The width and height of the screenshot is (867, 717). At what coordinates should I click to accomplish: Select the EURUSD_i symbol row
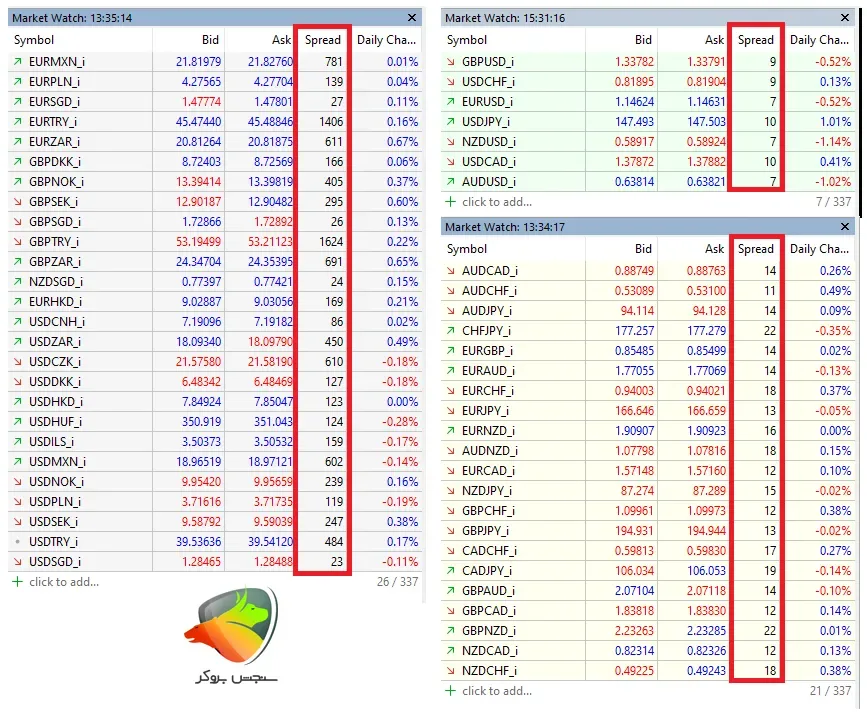[x=648, y=102]
